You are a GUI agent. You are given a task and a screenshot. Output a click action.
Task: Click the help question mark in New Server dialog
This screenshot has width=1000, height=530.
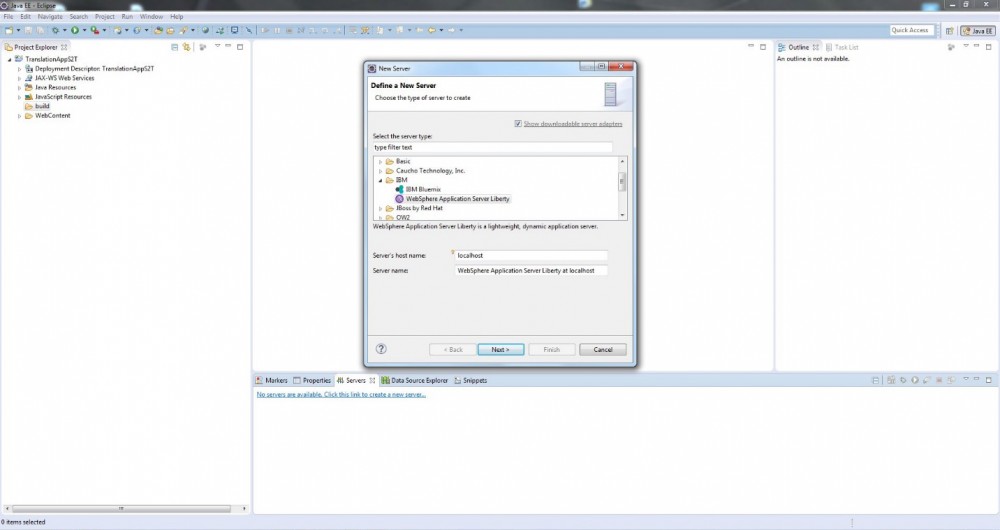point(381,349)
